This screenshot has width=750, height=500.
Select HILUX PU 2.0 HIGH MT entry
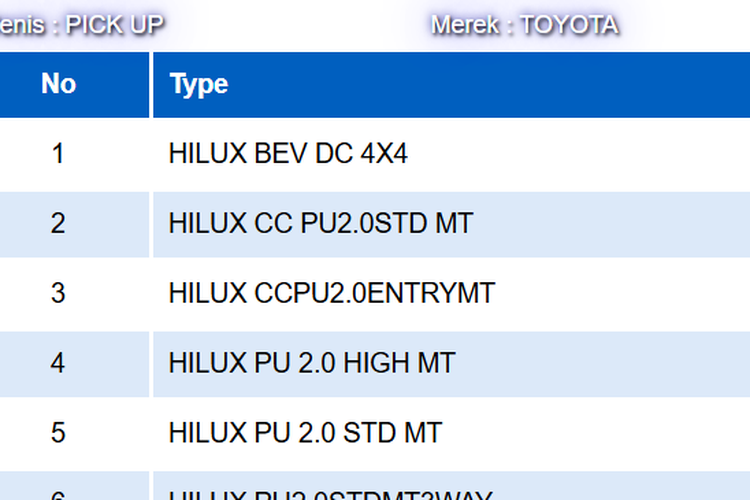[311, 363]
